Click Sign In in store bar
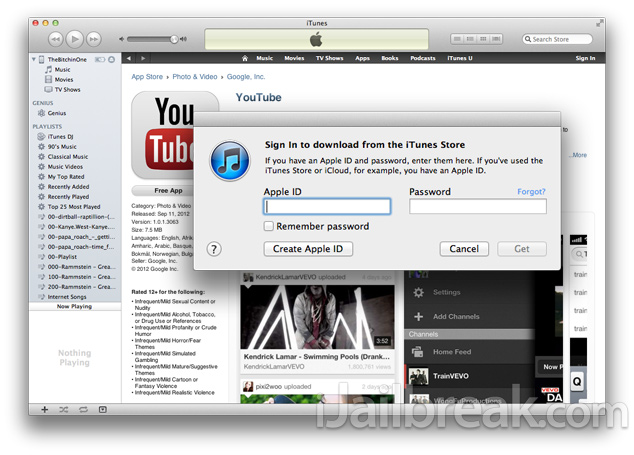Viewport: 634px width, 455px height. pos(585,58)
